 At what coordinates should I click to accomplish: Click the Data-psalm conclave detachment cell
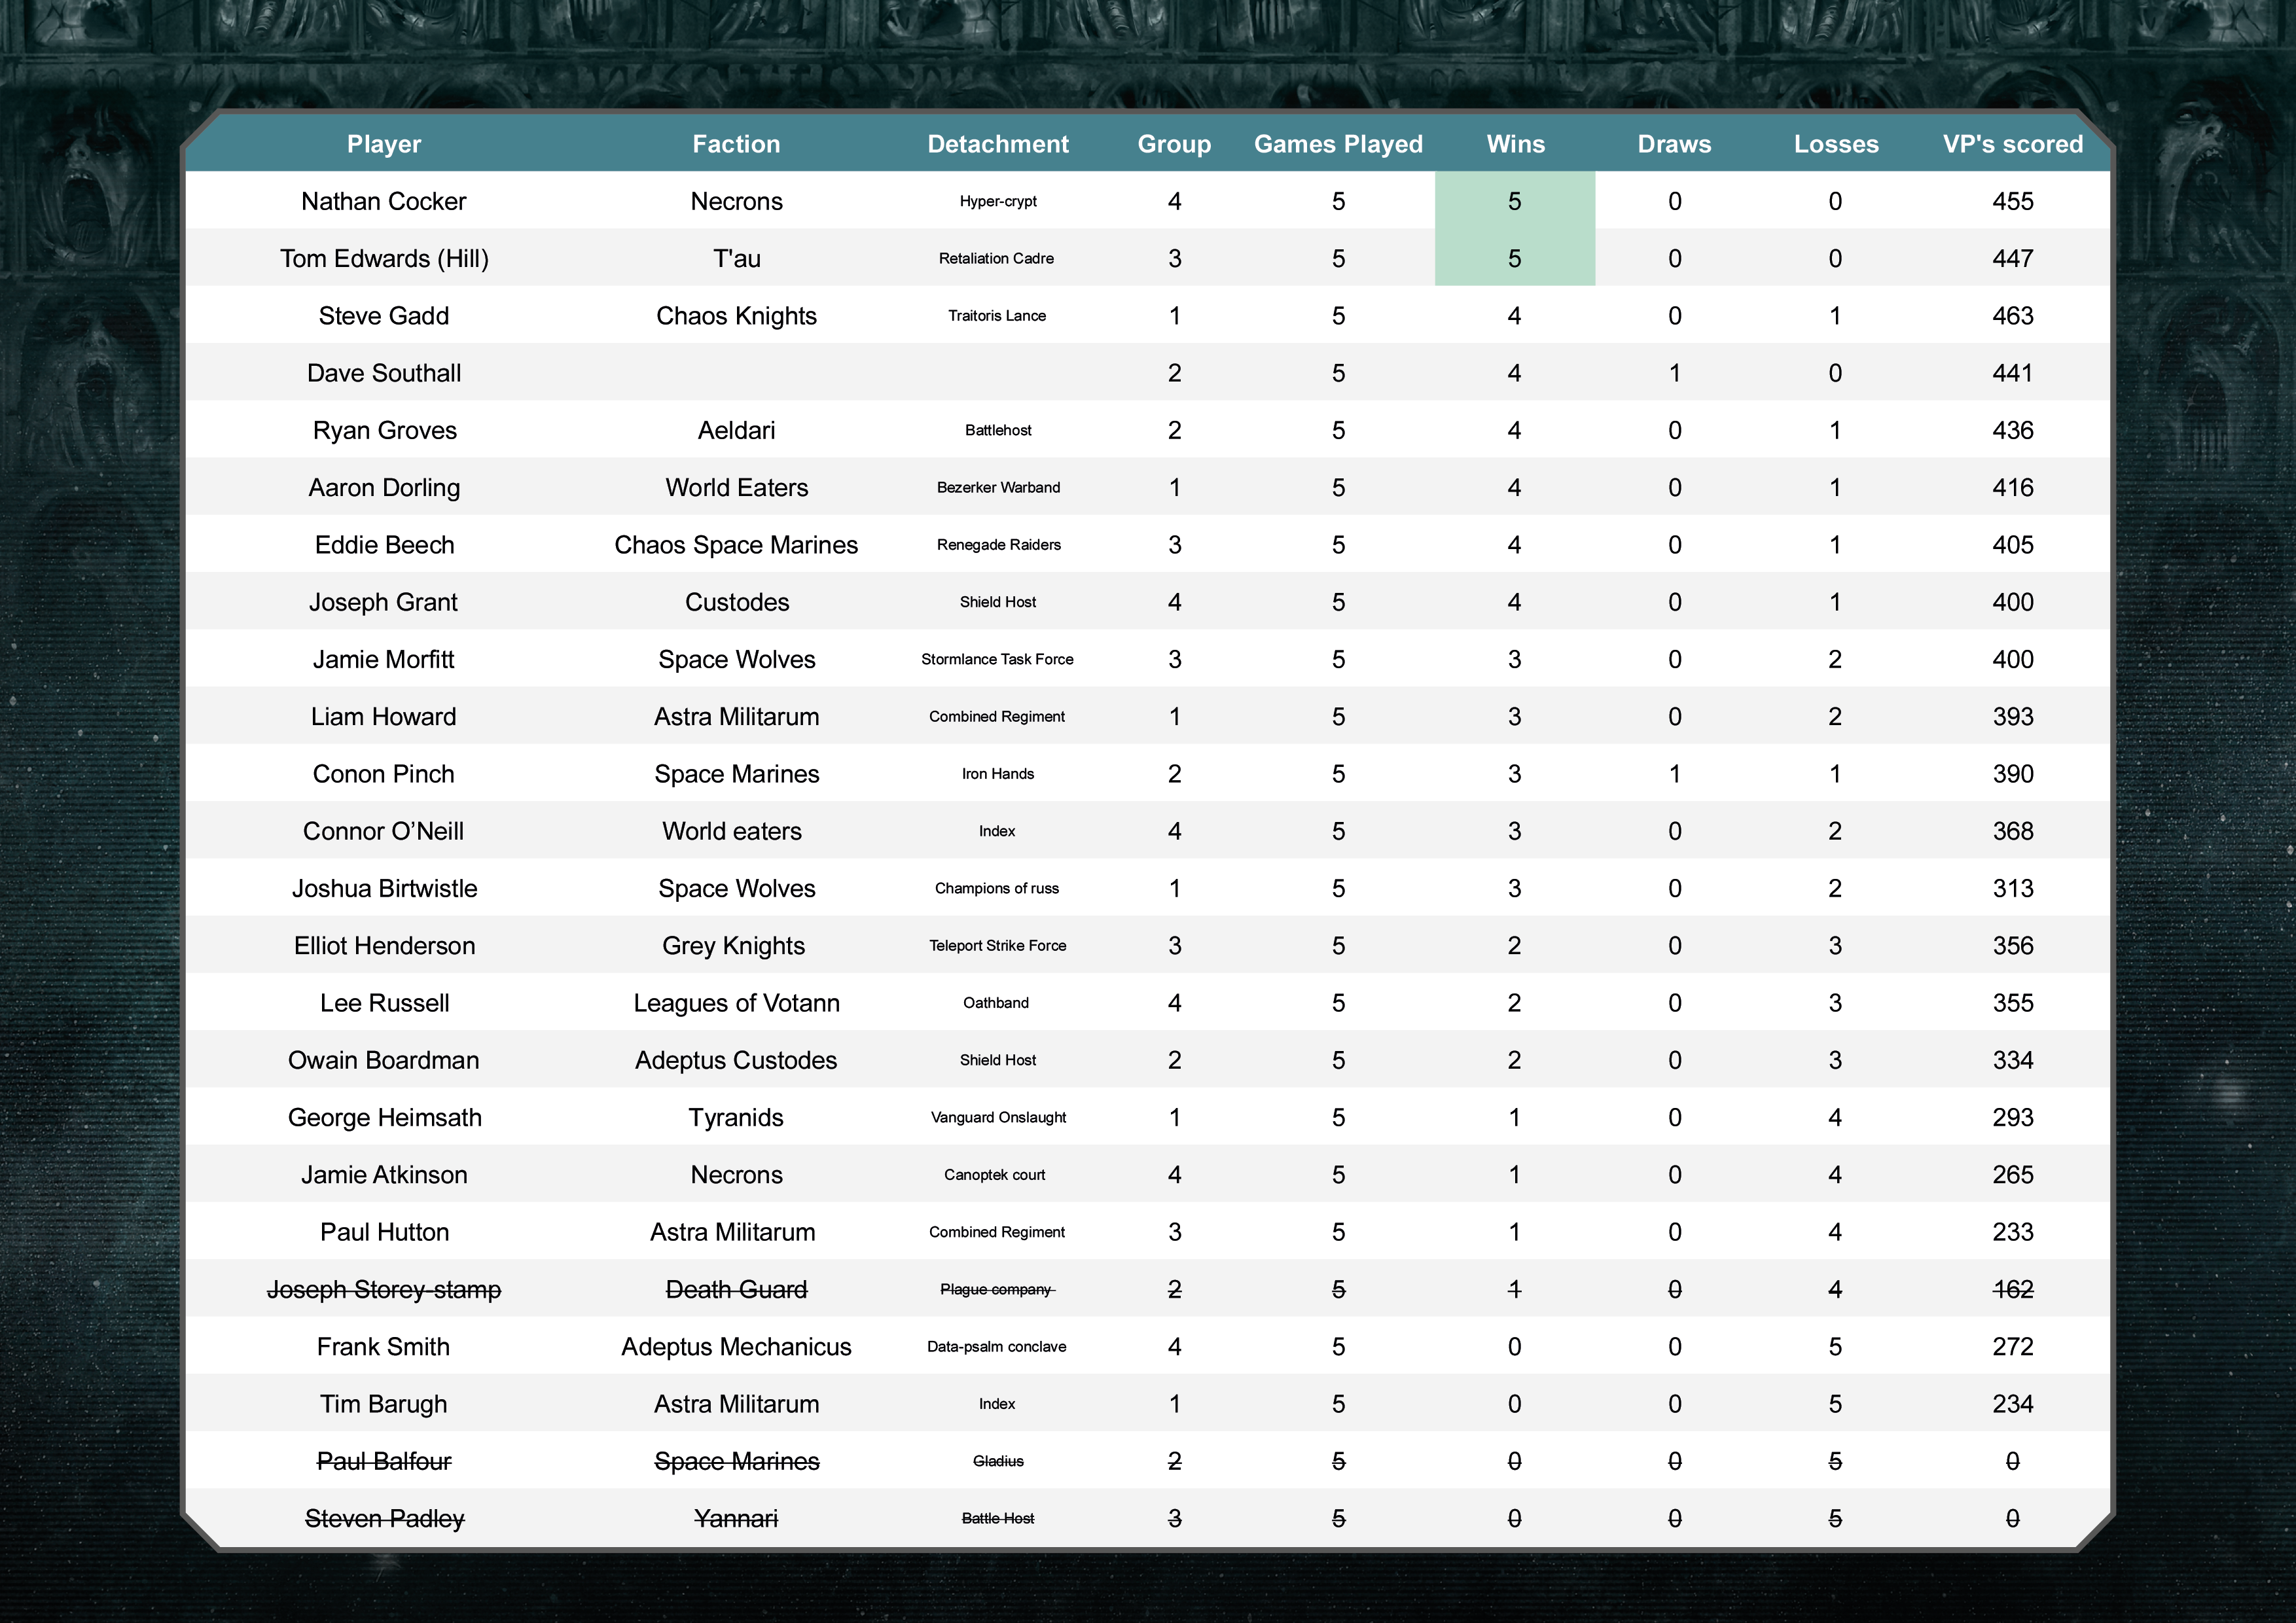pos(997,1347)
